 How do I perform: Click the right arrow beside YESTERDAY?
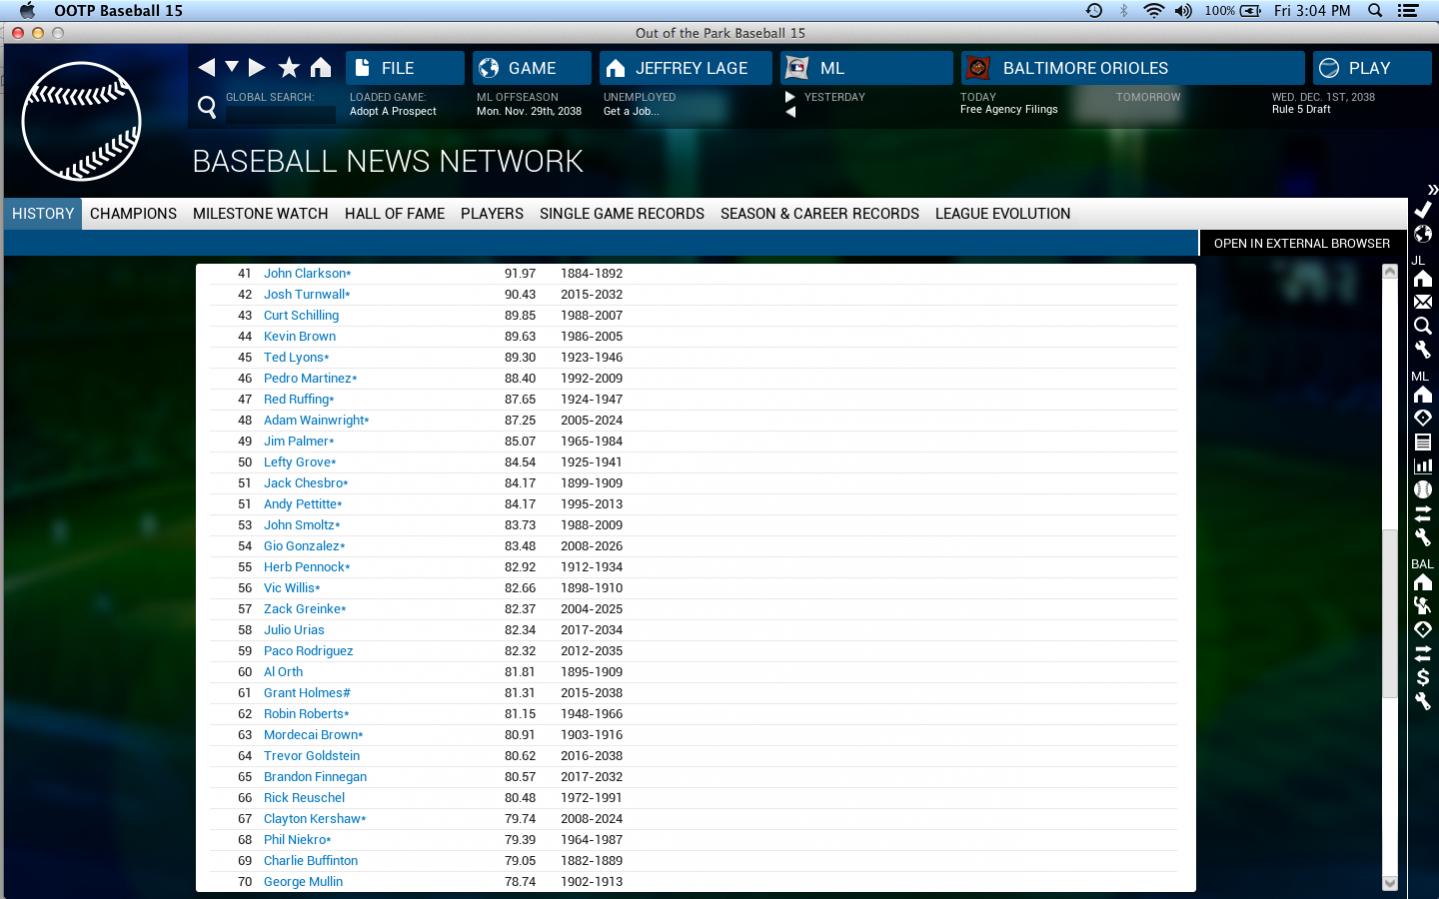(790, 97)
